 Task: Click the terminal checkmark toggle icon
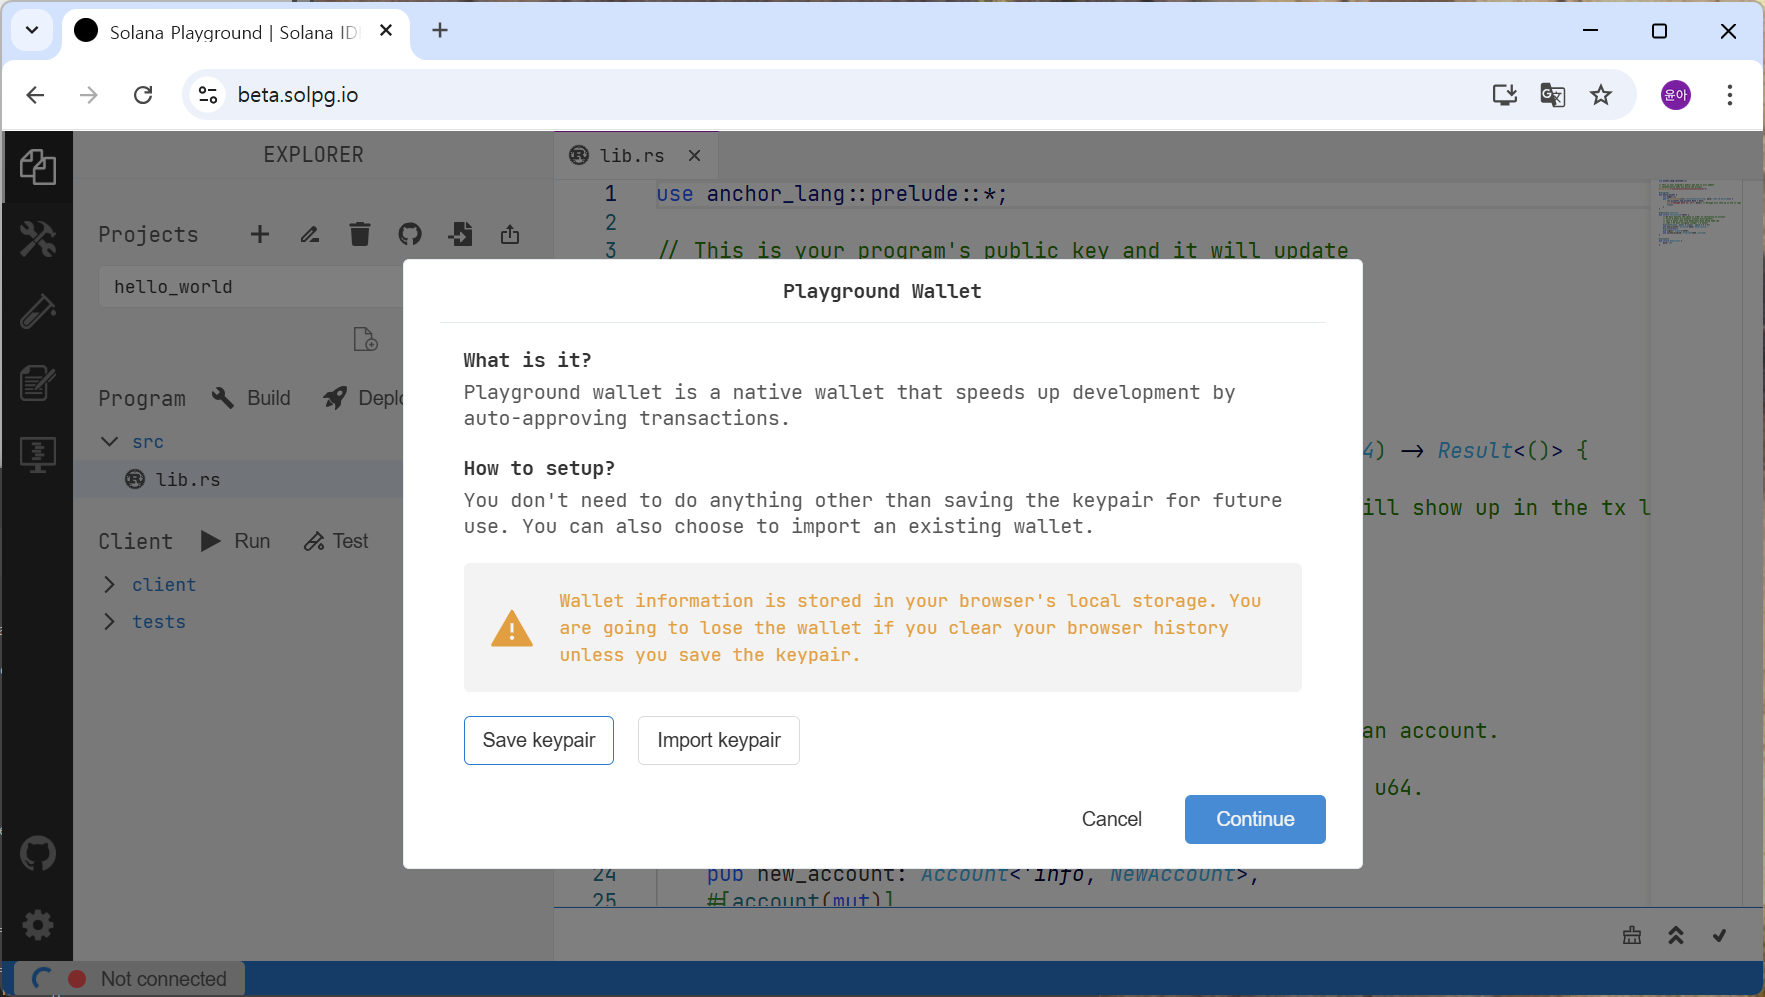(x=1720, y=935)
